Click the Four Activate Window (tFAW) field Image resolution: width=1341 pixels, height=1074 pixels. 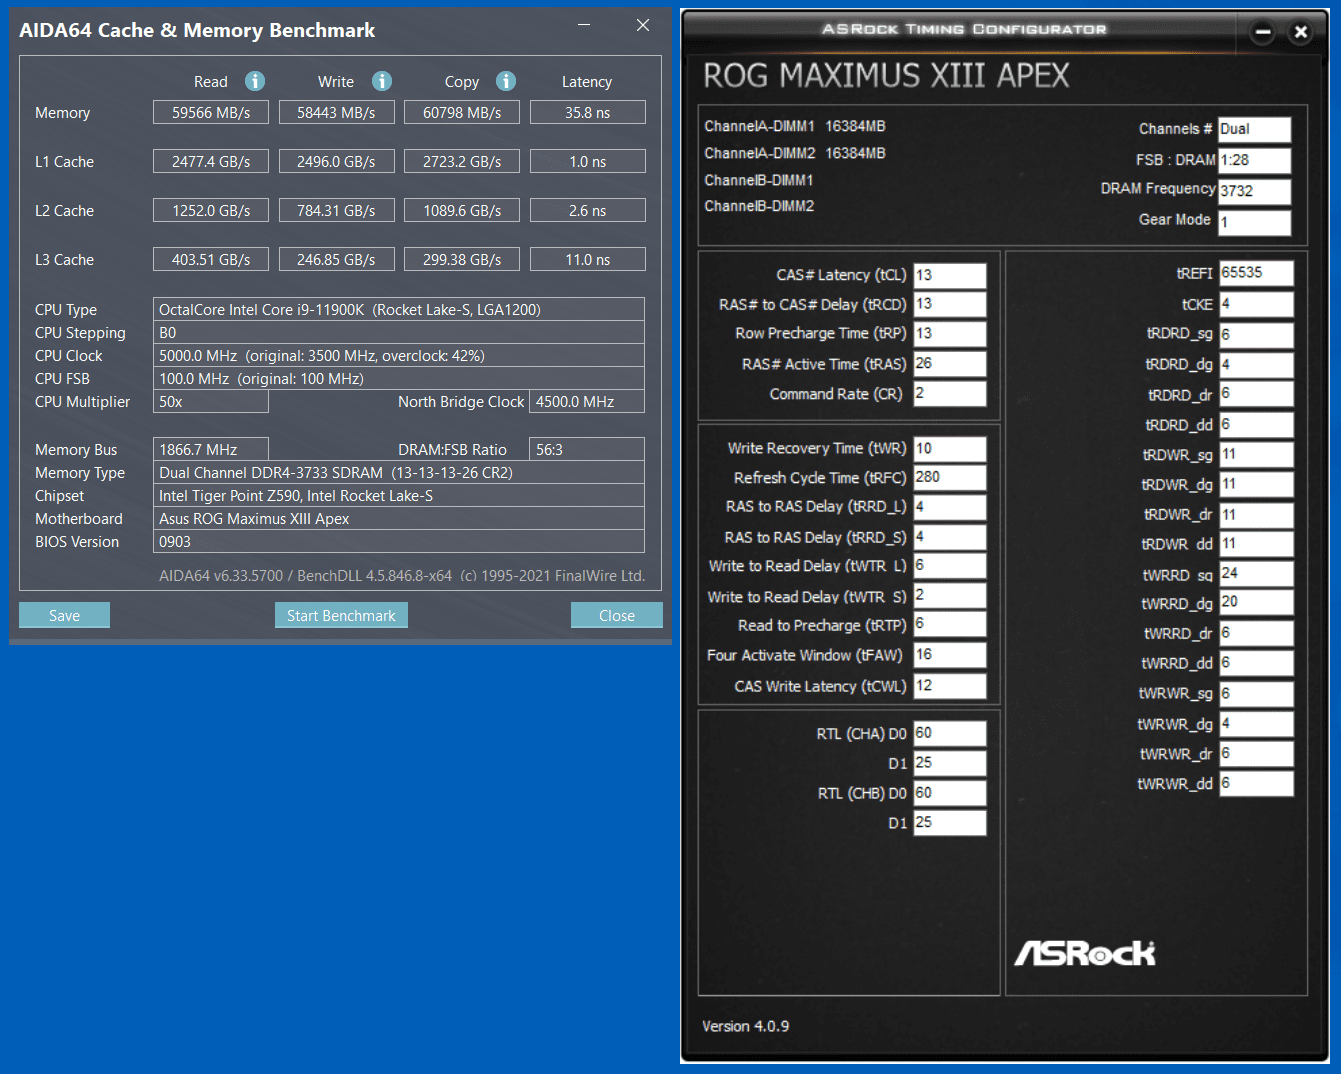950,655
